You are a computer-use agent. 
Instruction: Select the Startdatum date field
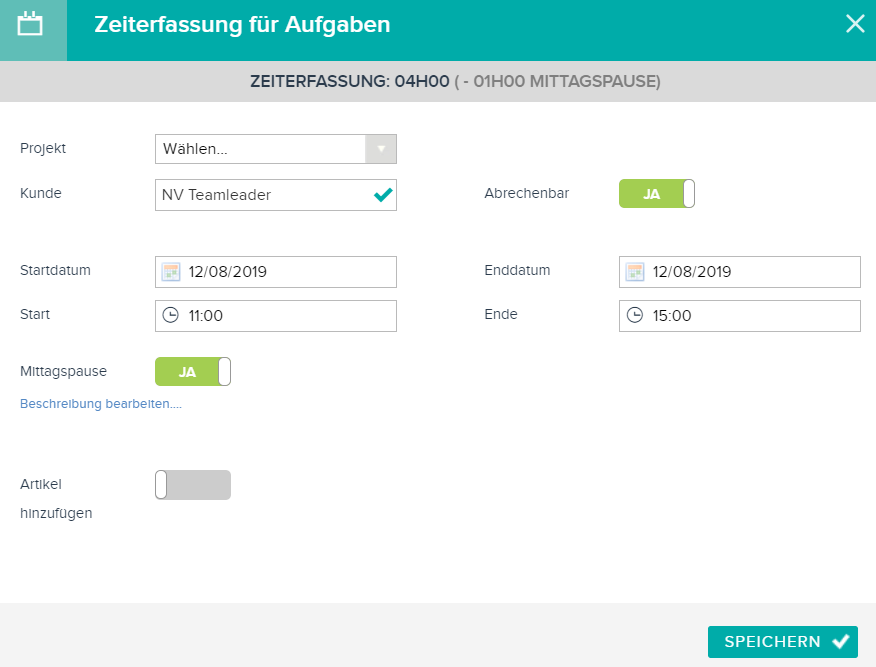(x=276, y=272)
